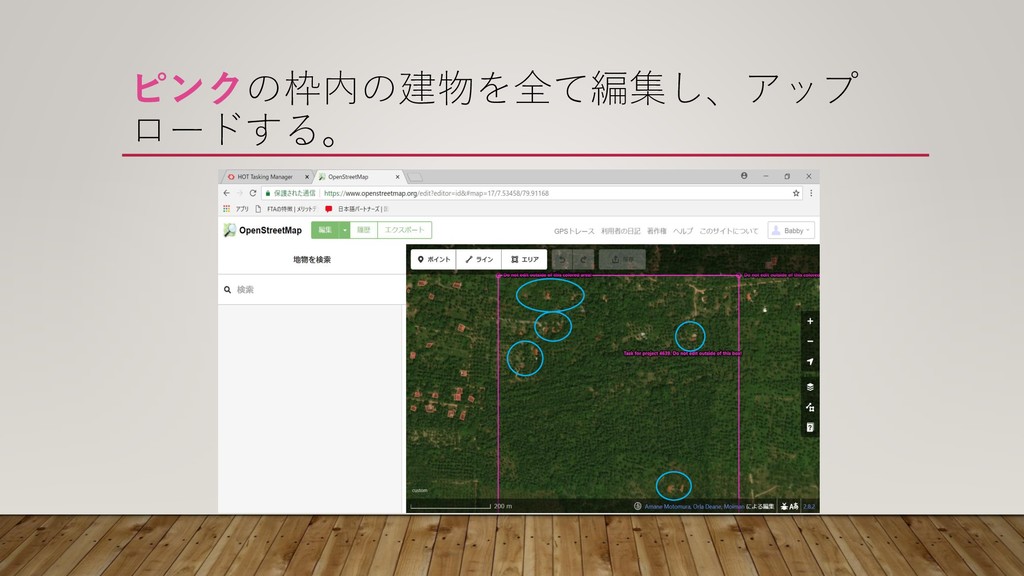Click the green padlock security icon
Screen dimensions: 1024x576
pyautogui.click(x=268, y=193)
